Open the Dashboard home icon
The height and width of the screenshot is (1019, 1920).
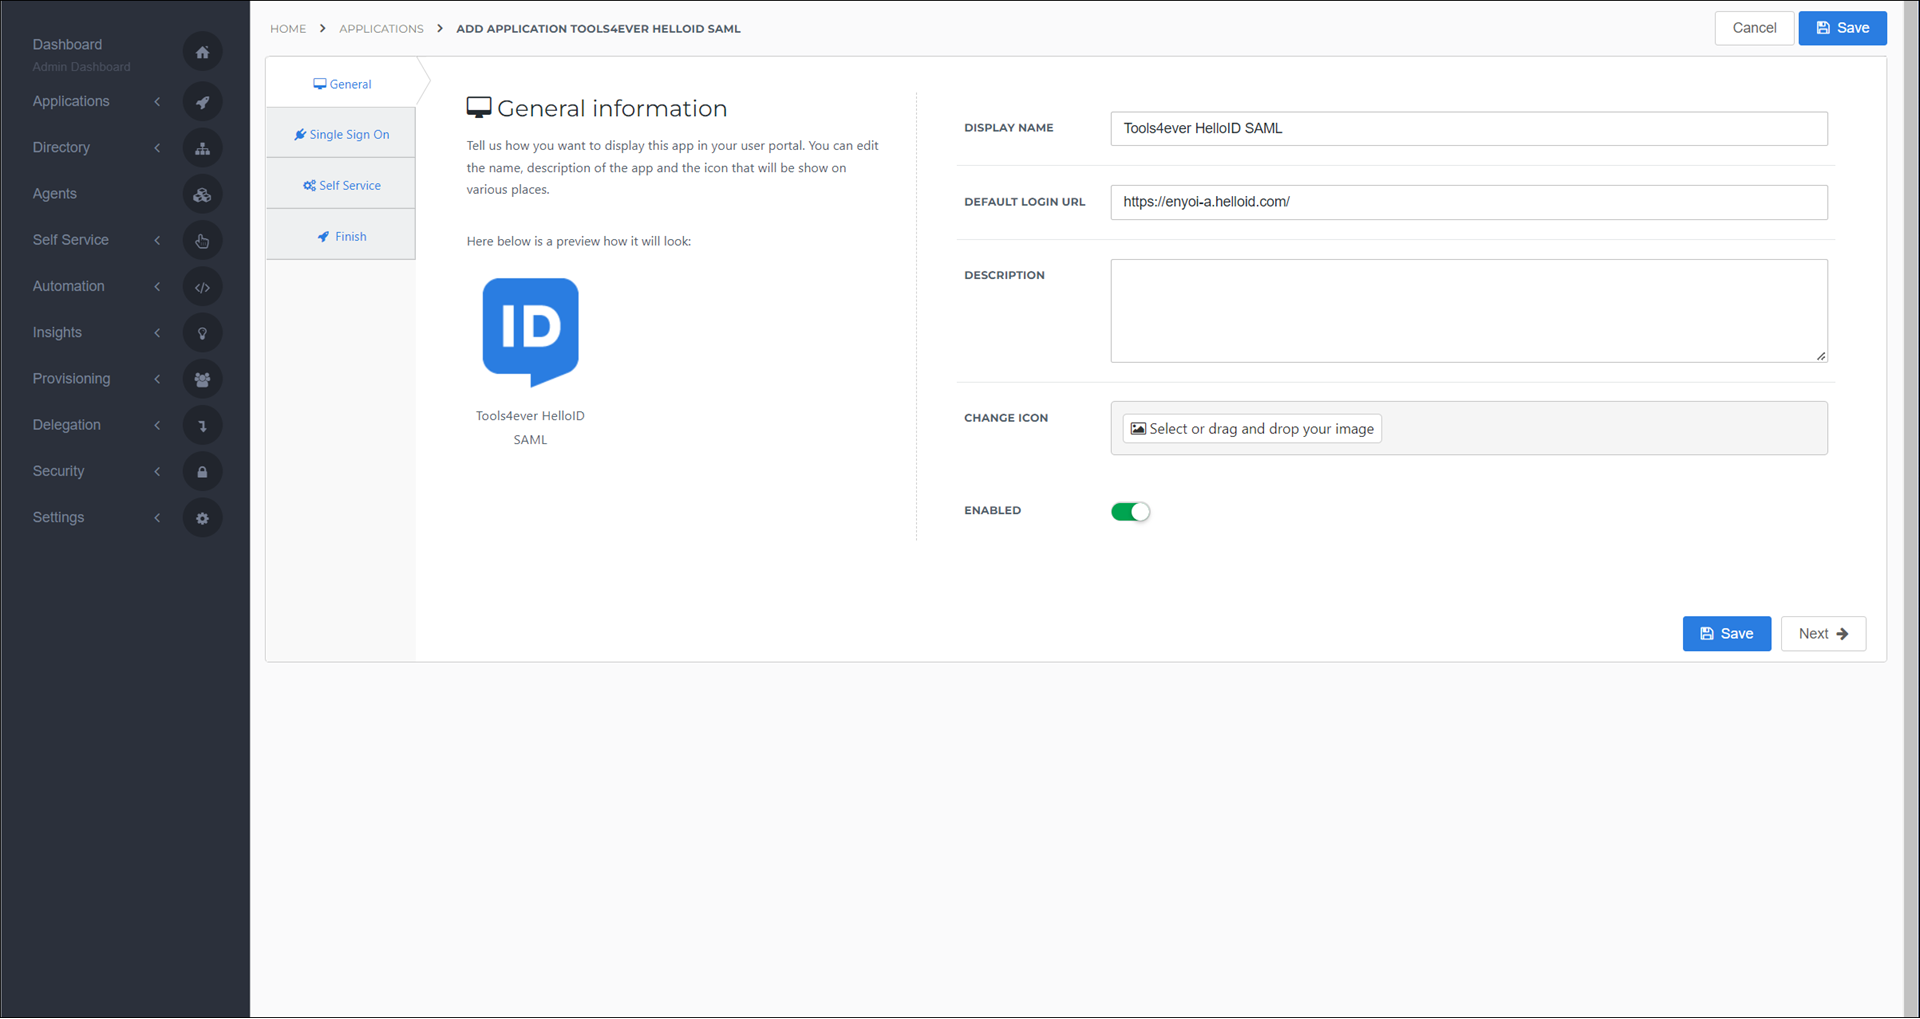[x=202, y=52]
